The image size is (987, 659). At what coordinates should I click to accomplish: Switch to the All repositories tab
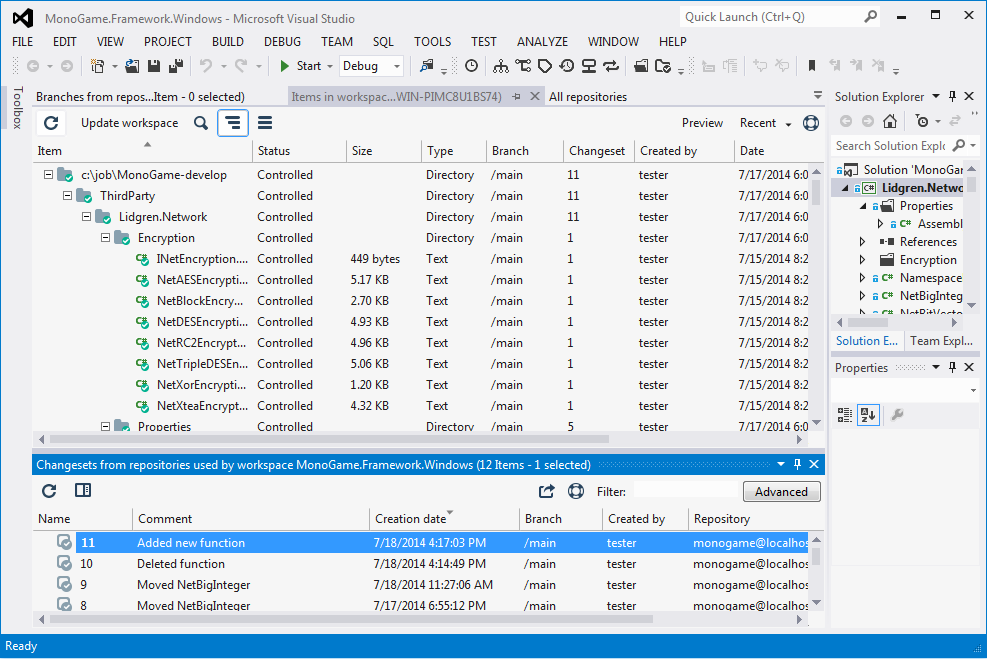point(588,97)
